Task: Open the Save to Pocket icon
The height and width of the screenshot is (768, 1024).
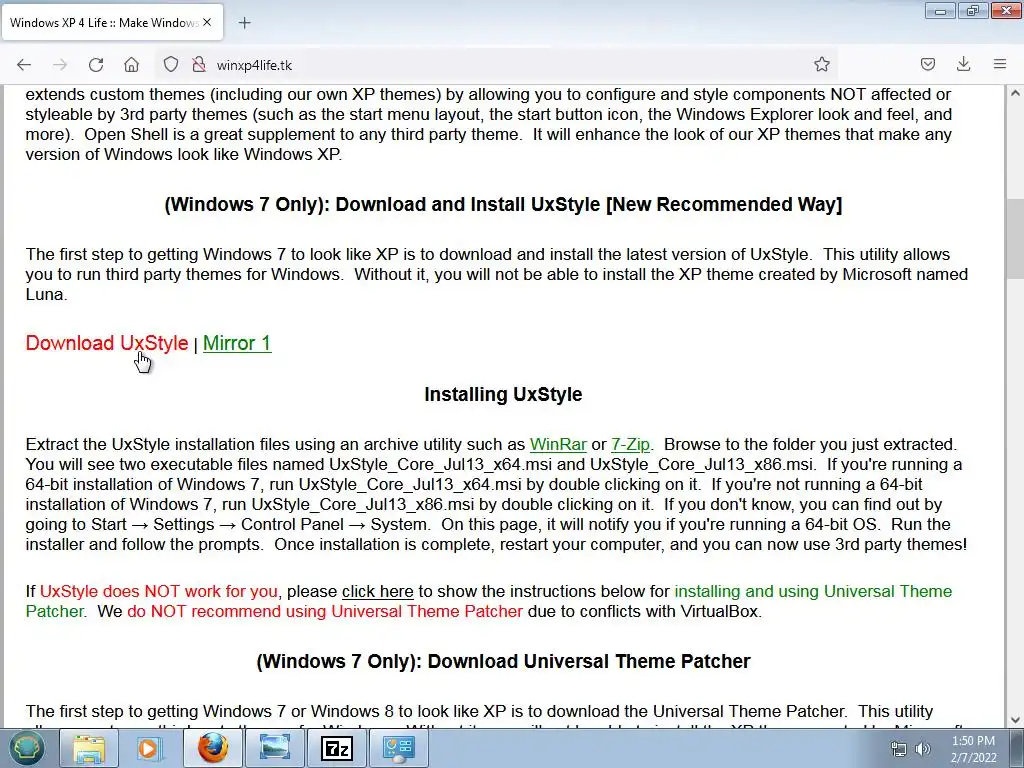Action: [x=927, y=64]
